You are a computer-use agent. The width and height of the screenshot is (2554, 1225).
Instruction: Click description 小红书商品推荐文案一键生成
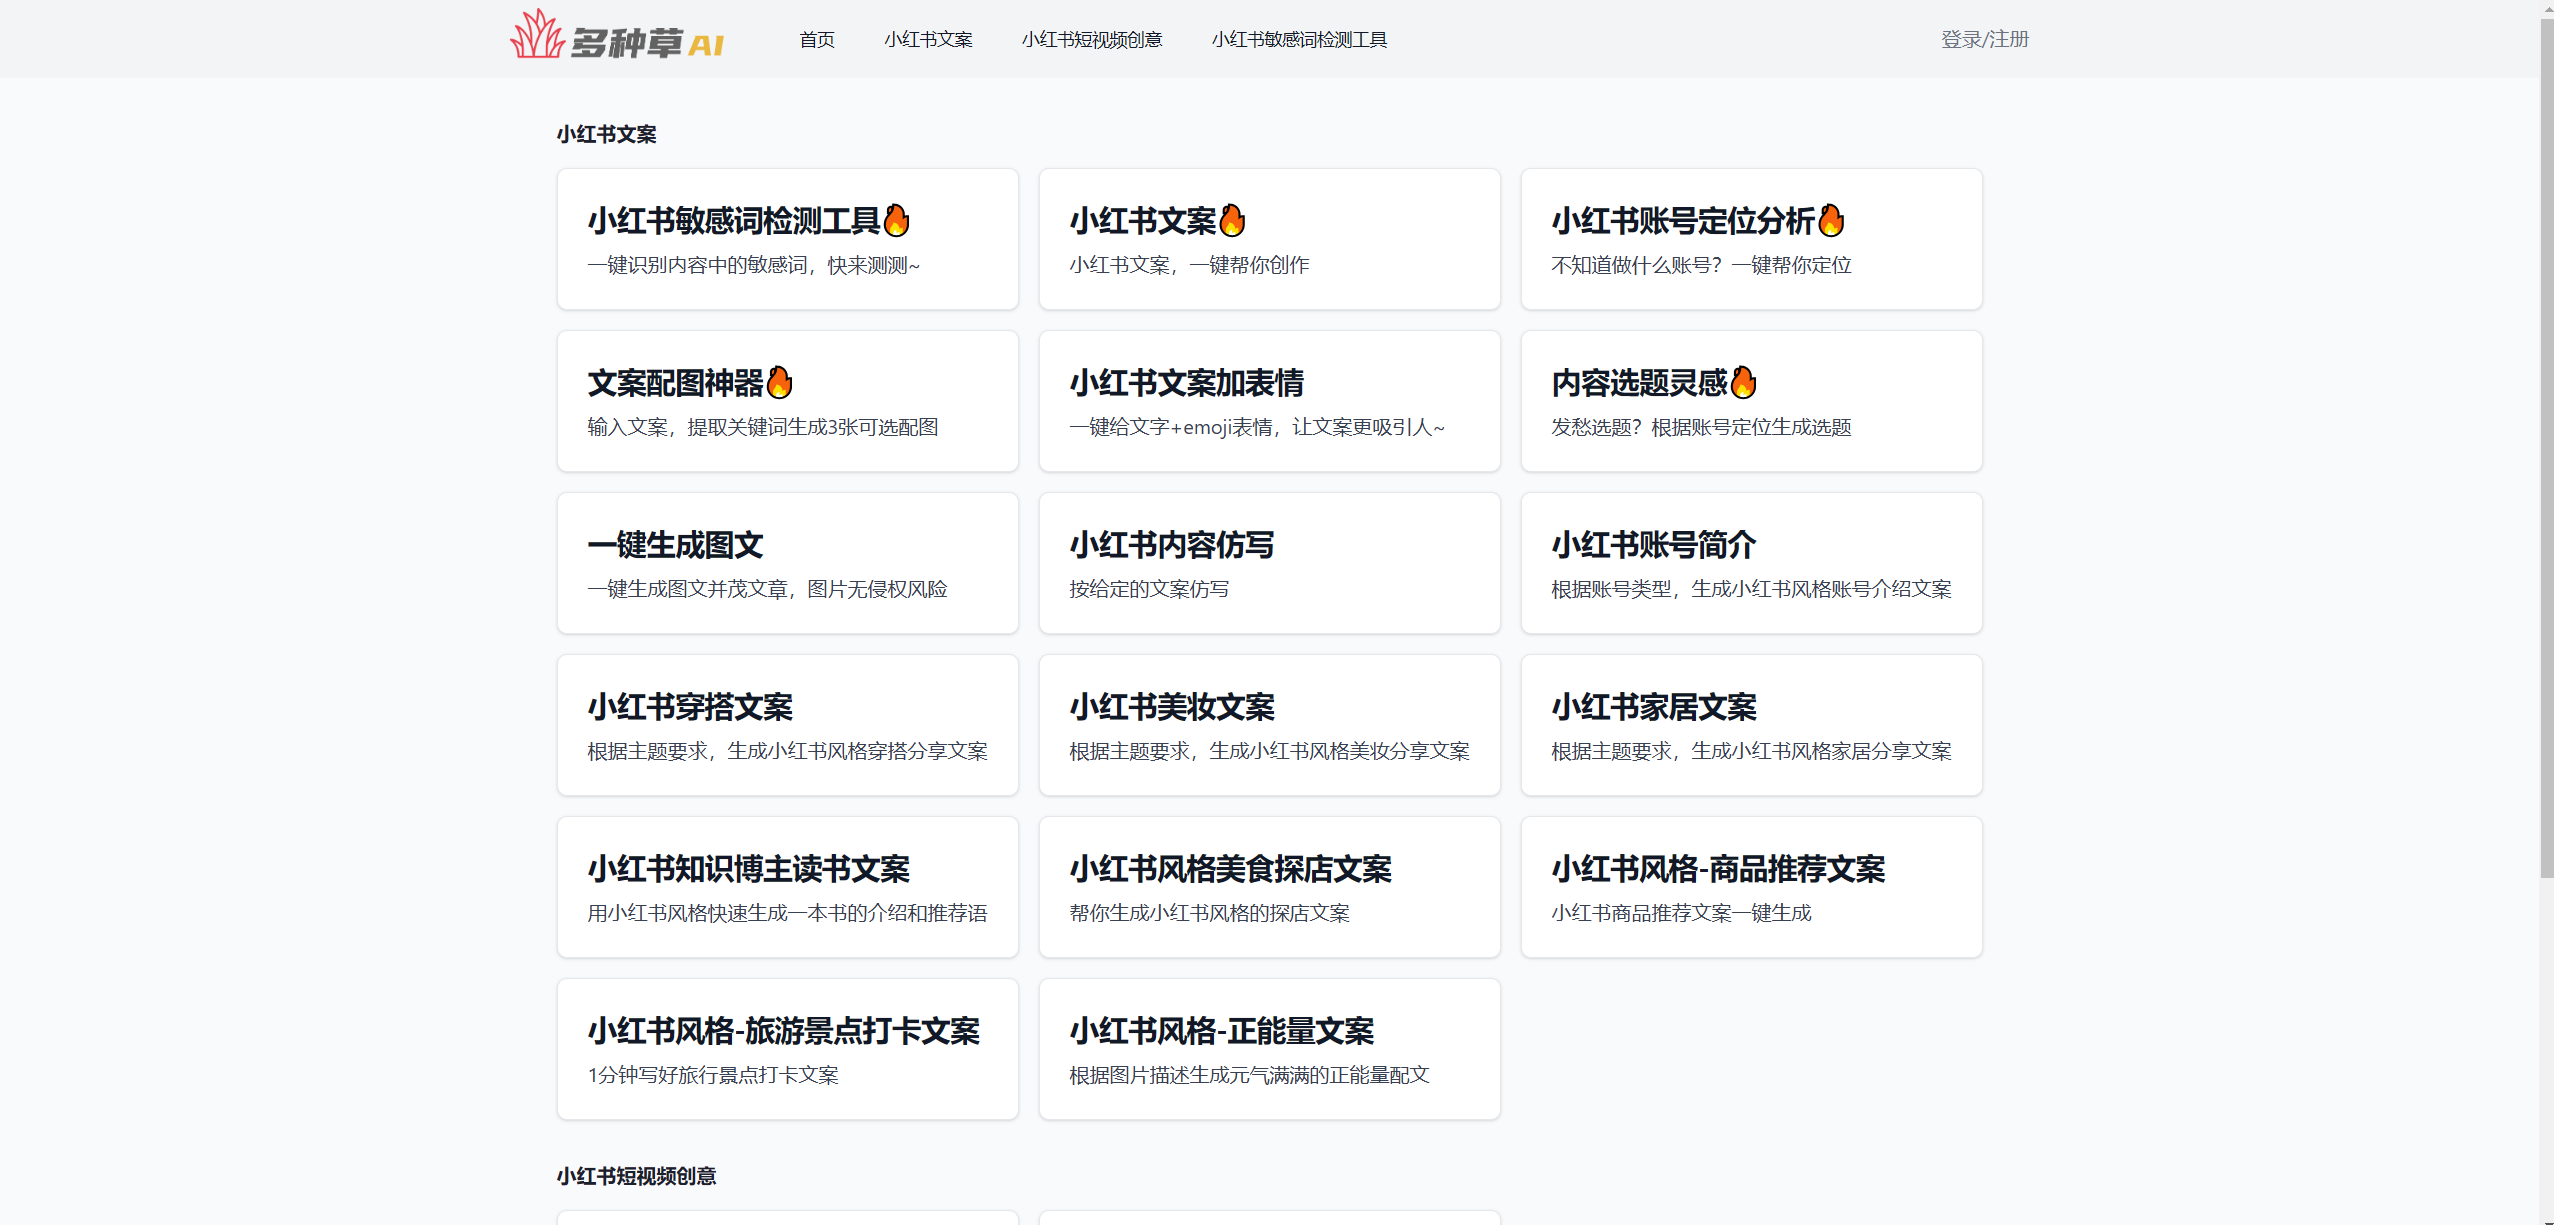point(1681,913)
